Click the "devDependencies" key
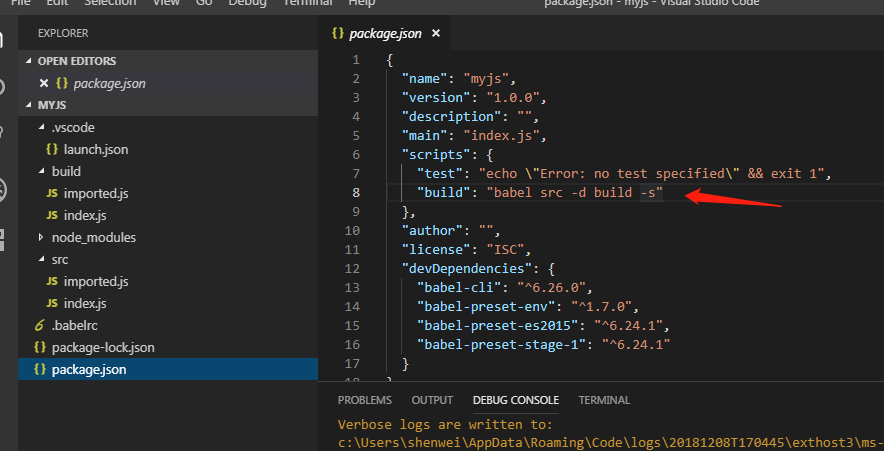 [x=466, y=268]
